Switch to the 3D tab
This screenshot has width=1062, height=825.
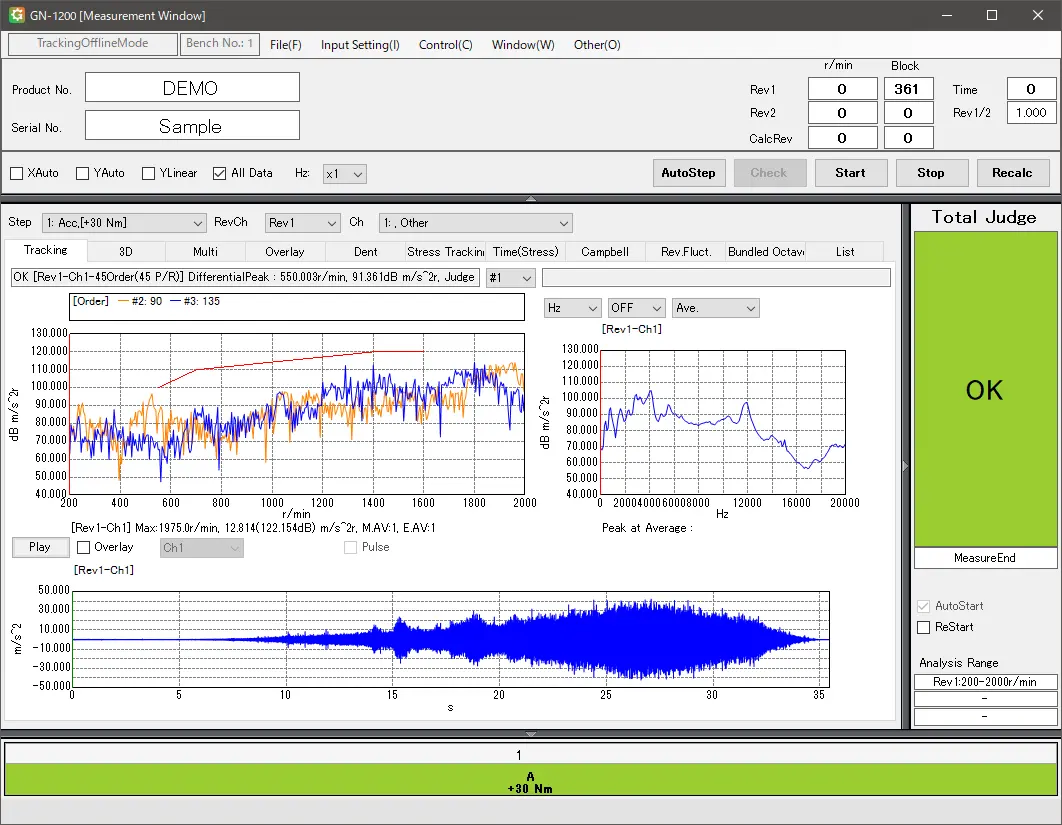click(126, 251)
